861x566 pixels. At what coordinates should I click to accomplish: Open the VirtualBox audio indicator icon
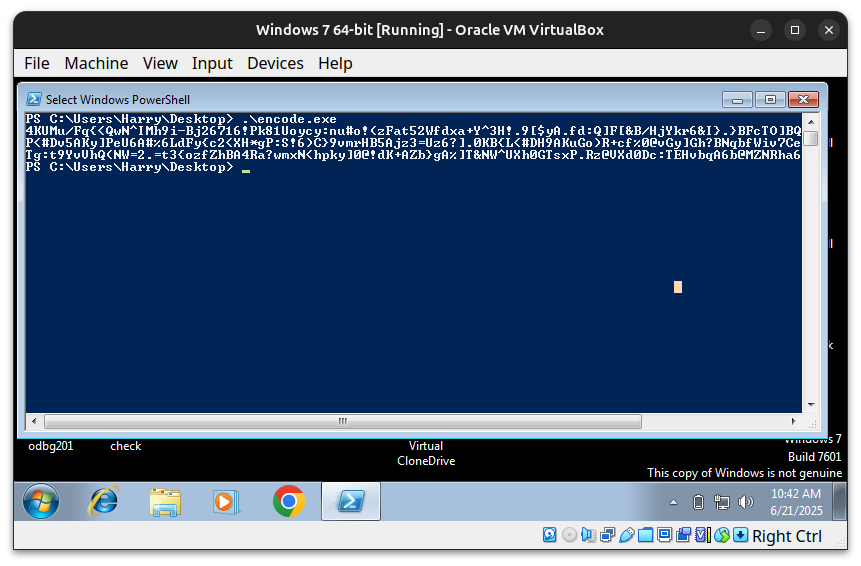pyautogui.click(x=588, y=535)
